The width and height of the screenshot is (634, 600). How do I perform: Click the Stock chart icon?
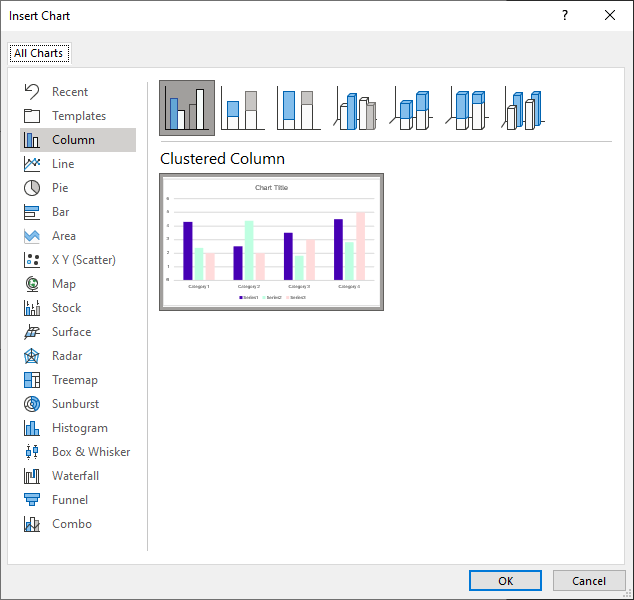pos(32,308)
